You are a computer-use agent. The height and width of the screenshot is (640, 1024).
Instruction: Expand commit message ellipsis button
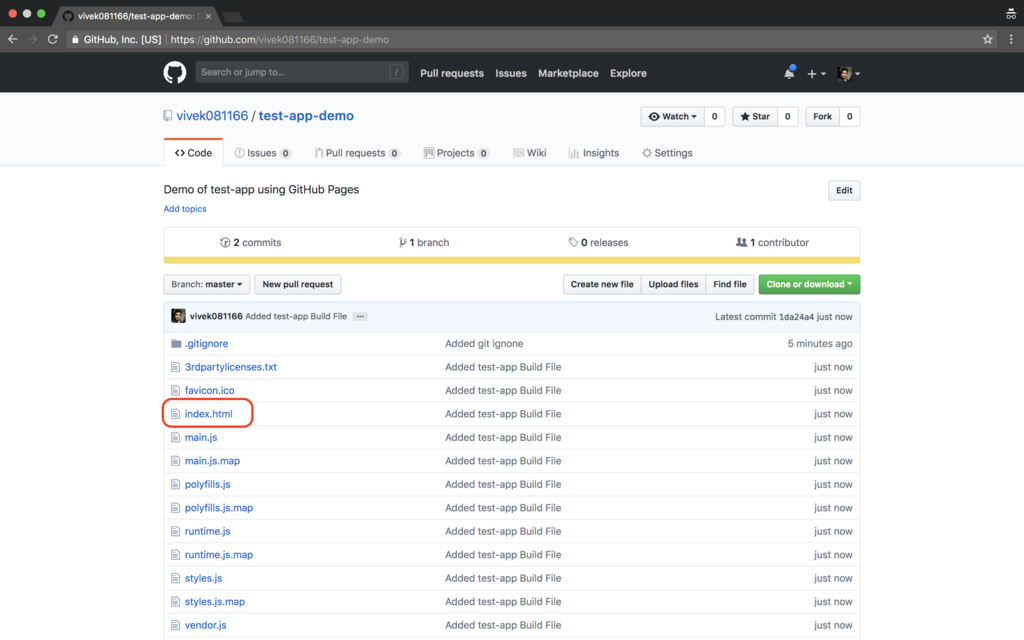360,316
